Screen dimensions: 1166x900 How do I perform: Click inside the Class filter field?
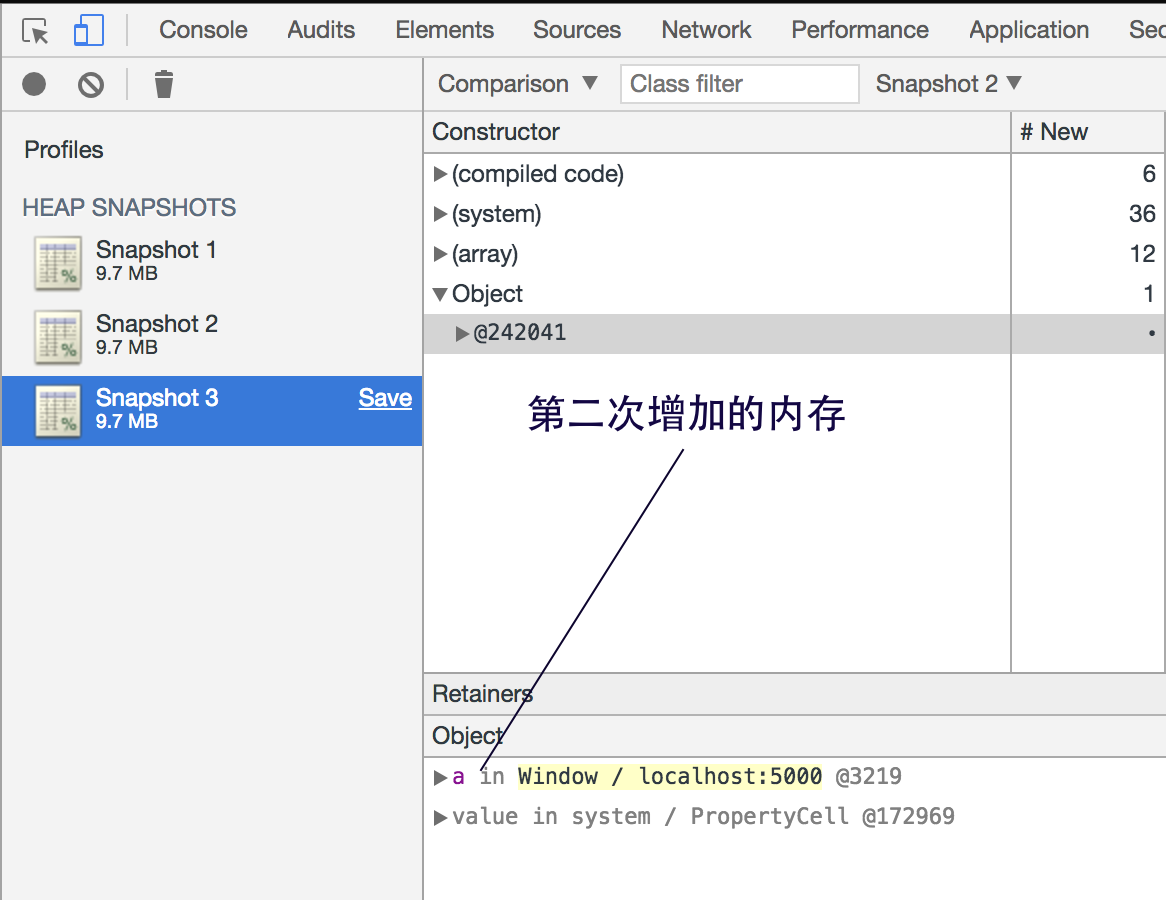click(x=739, y=84)
